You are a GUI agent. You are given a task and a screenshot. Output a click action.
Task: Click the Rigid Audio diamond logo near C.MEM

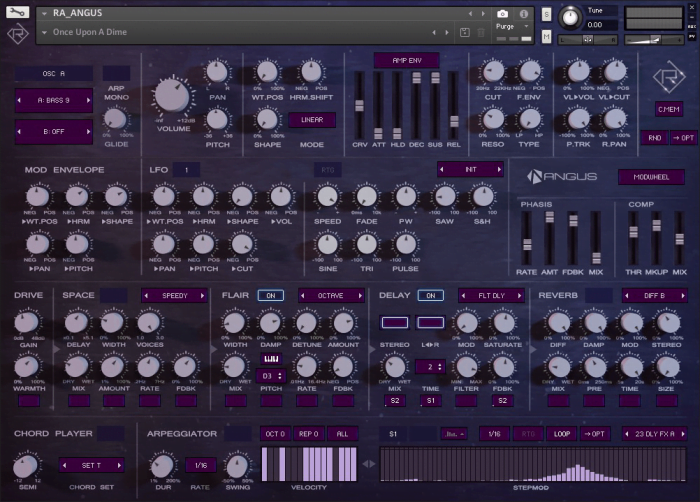pyautogui.click(x=669, y=77)
